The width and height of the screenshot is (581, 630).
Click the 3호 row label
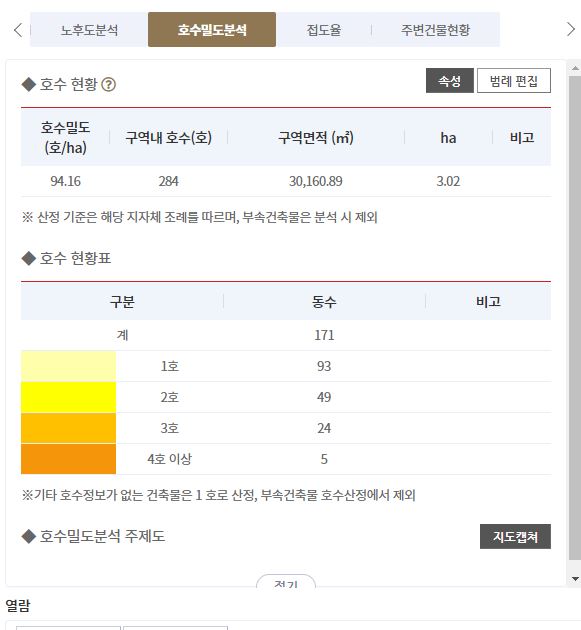[x=169, y=428]
